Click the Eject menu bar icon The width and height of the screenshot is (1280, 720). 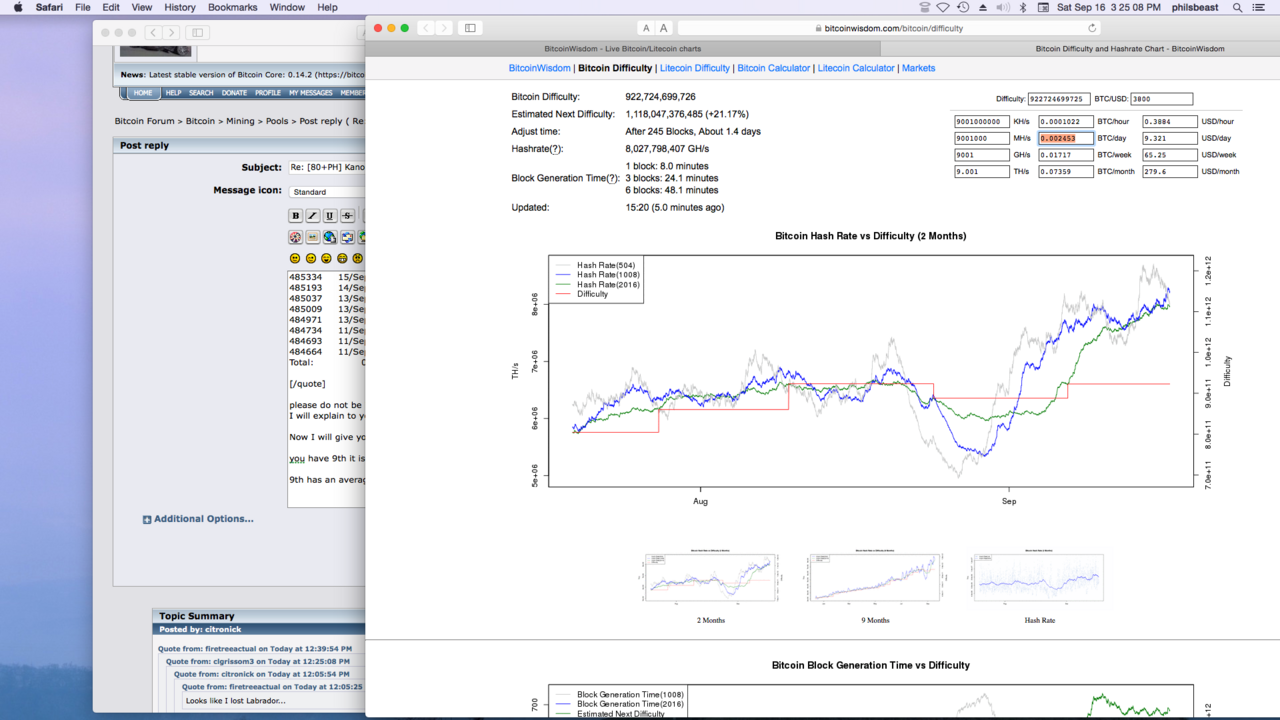982,7
